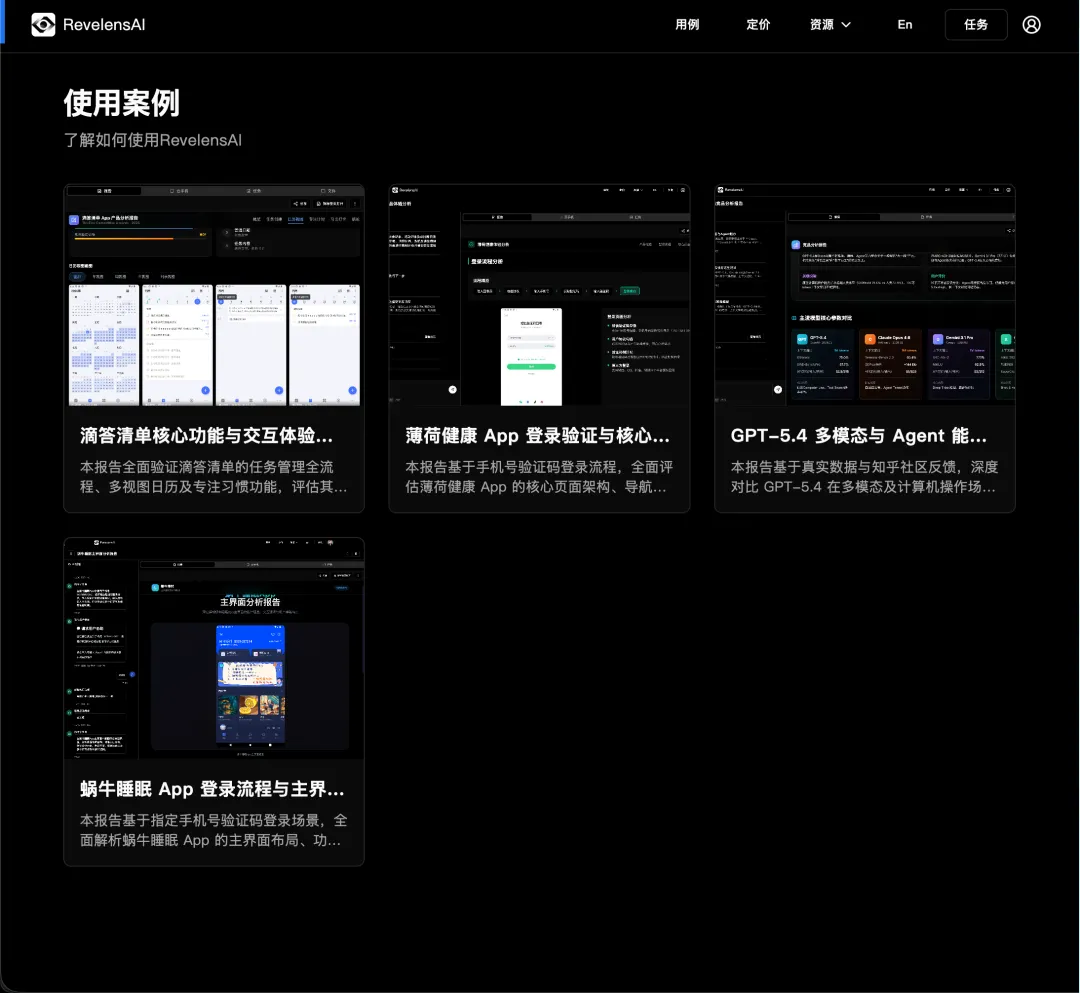Open the GPT-5.4 case thumbnail
The height and width of the screenshot is (993, 1080).
pos(864,295)
